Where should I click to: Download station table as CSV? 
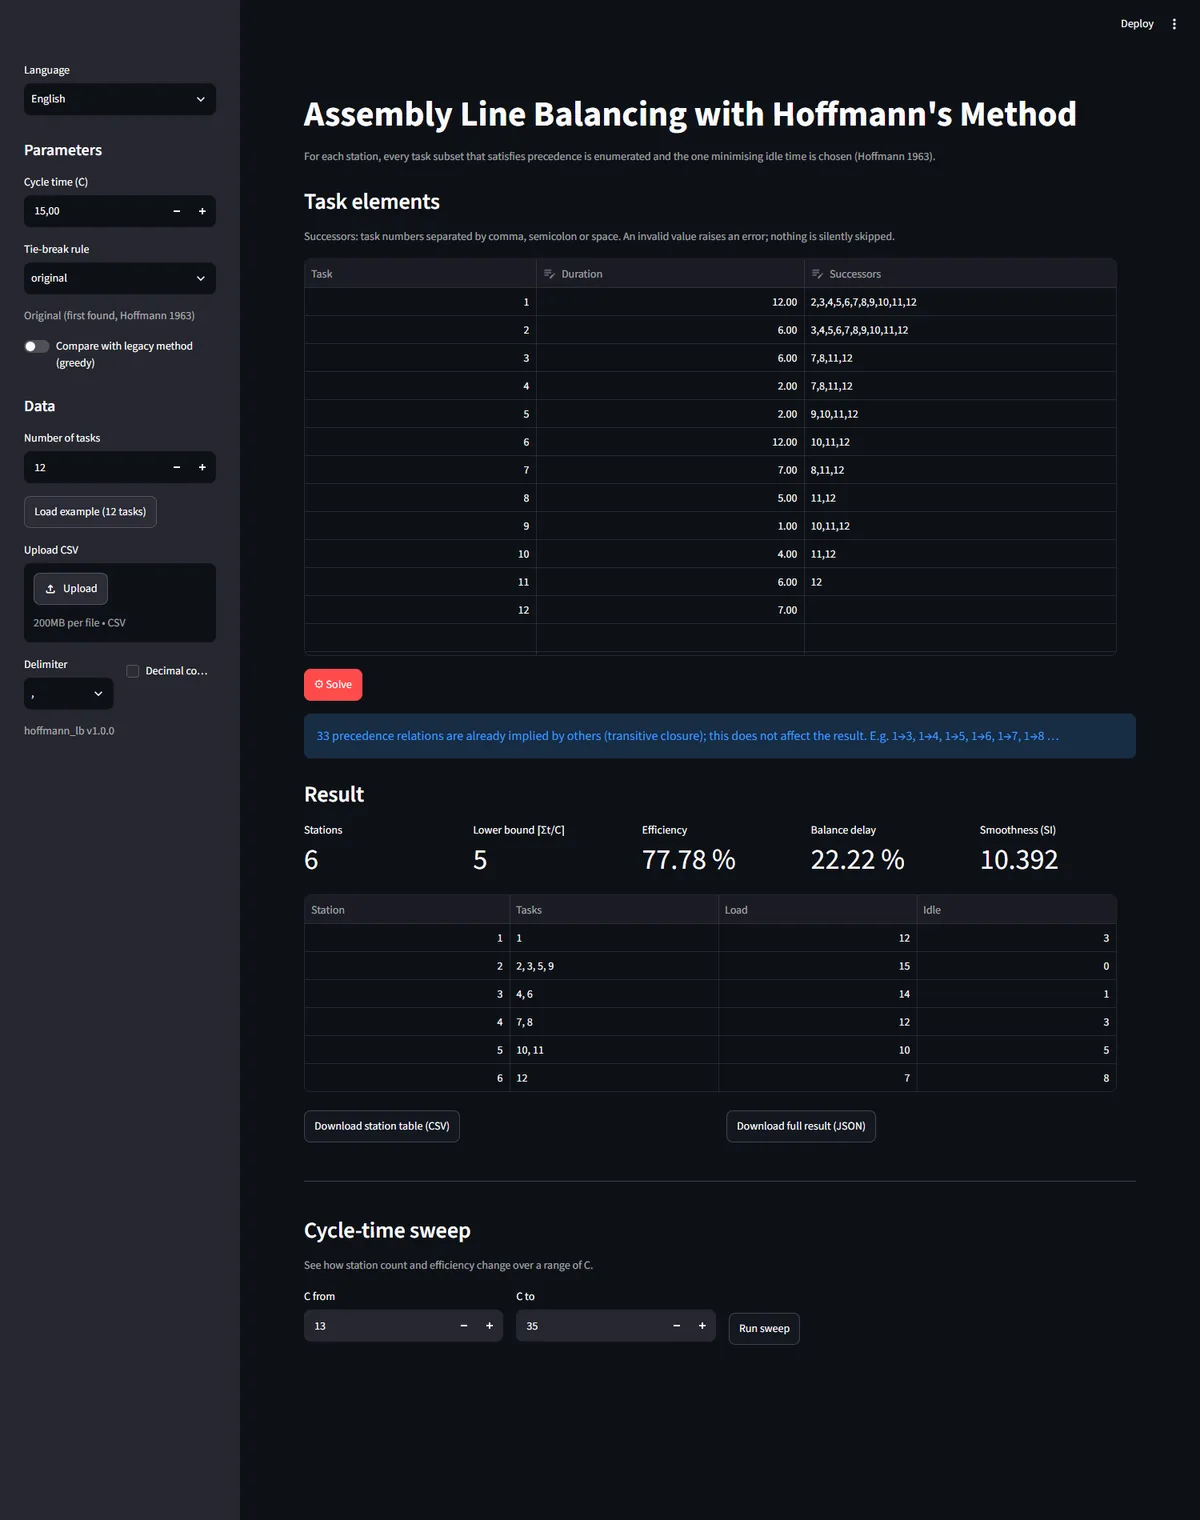(382, 1126)
